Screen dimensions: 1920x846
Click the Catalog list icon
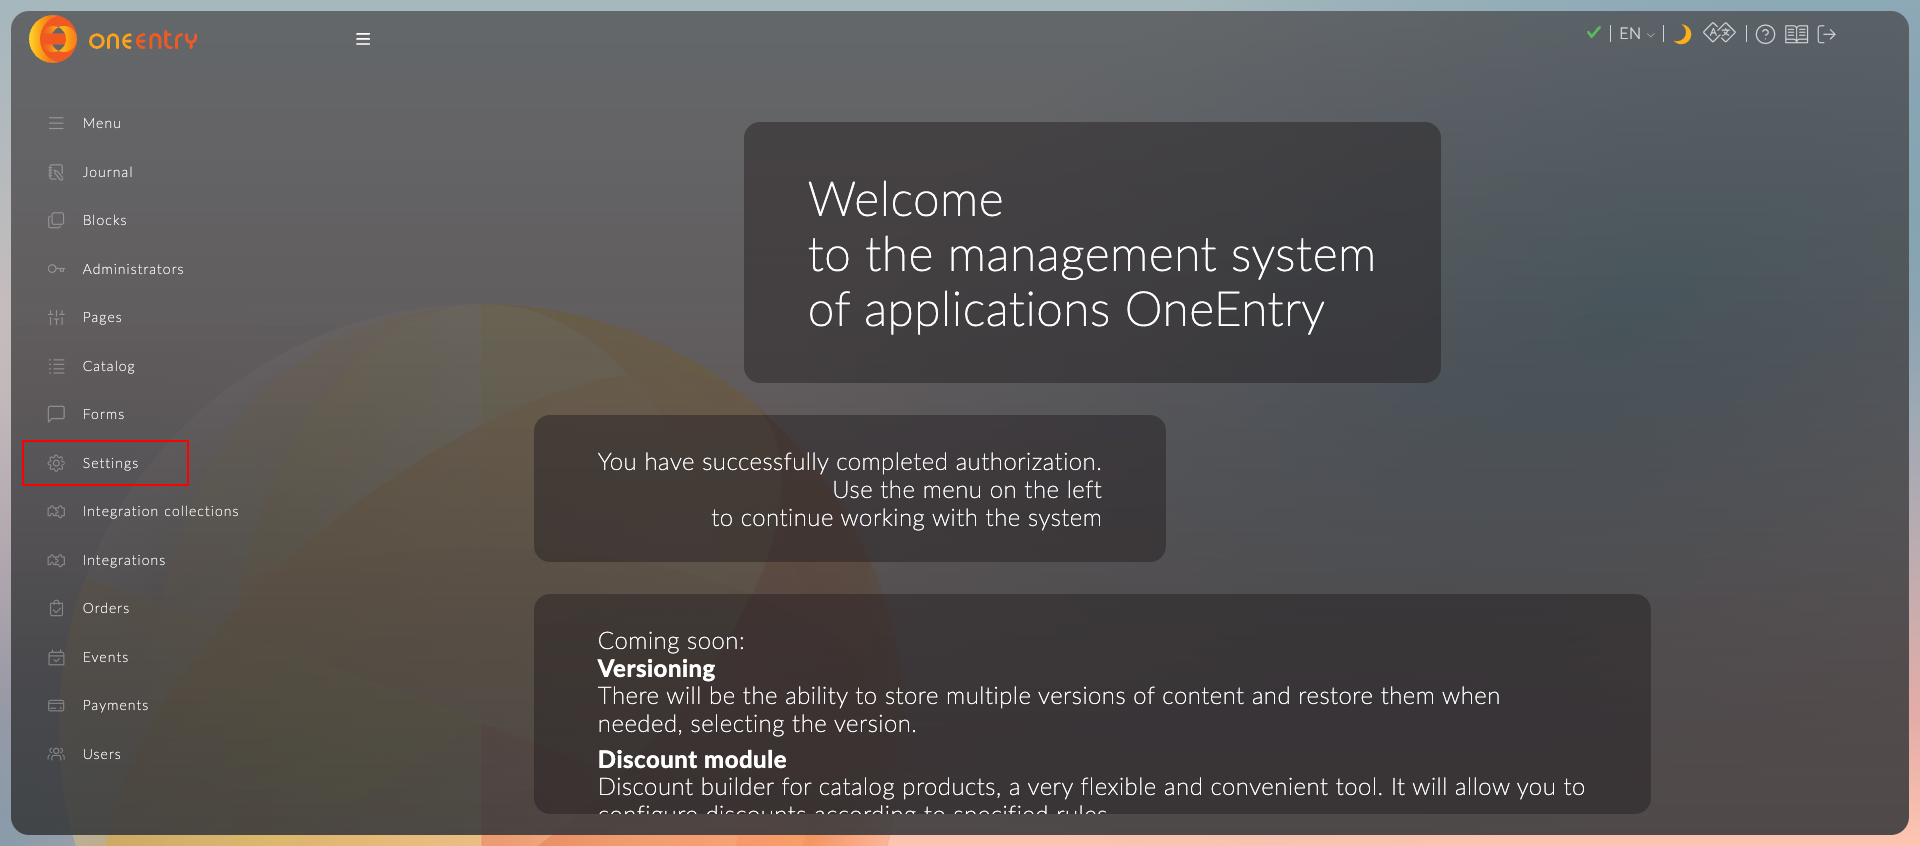[56, 366]
